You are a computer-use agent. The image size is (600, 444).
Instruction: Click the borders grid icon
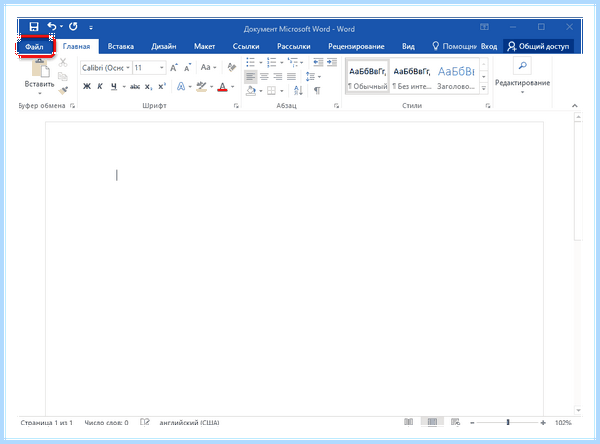pyautogui.click(x=271, y=91)
